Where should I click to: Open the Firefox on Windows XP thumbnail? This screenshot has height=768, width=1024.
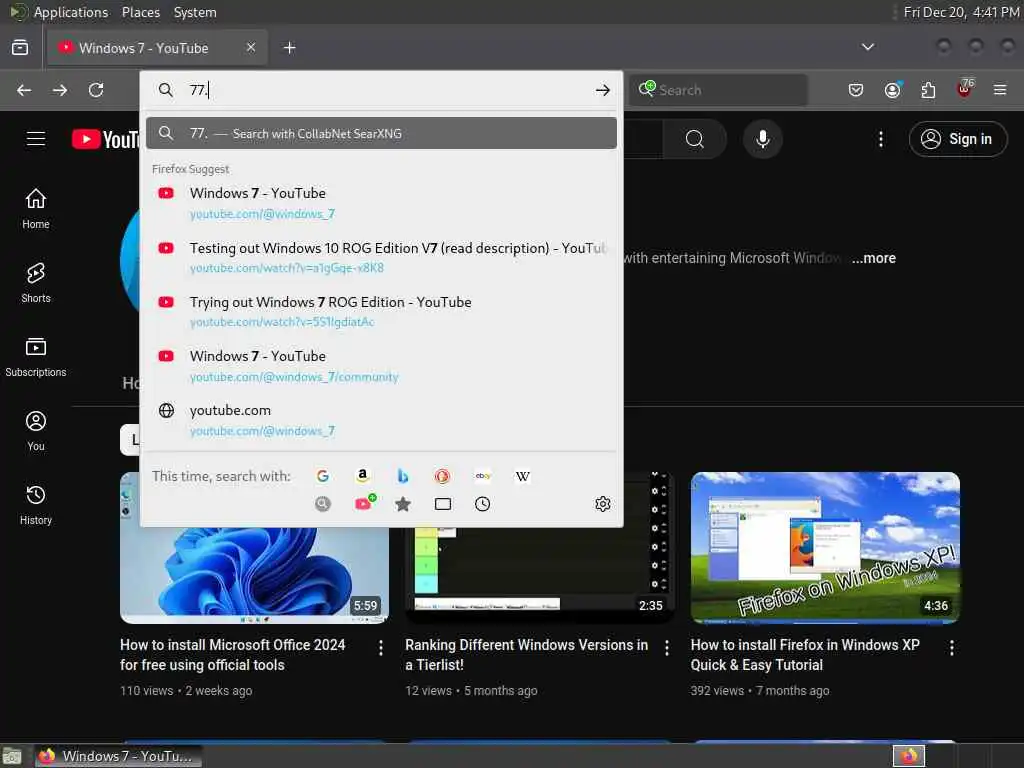point(825,547)
